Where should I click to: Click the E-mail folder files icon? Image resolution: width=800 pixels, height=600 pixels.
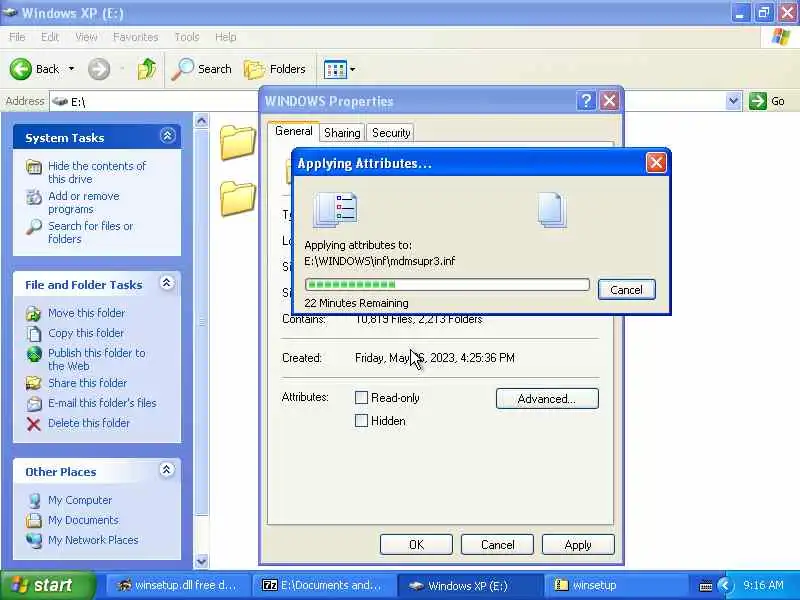click(34, 404)
